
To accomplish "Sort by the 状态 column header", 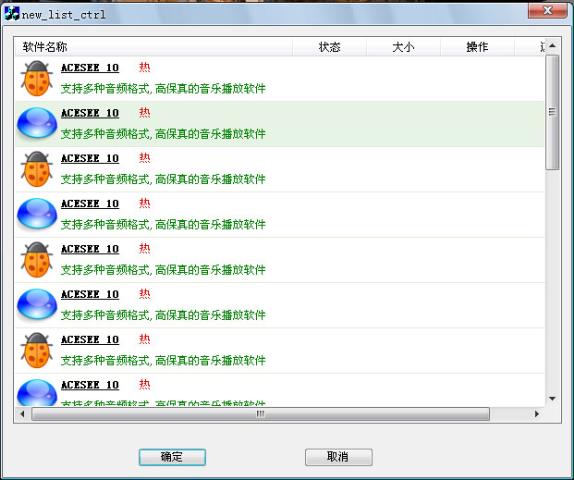I will (329, 47).
